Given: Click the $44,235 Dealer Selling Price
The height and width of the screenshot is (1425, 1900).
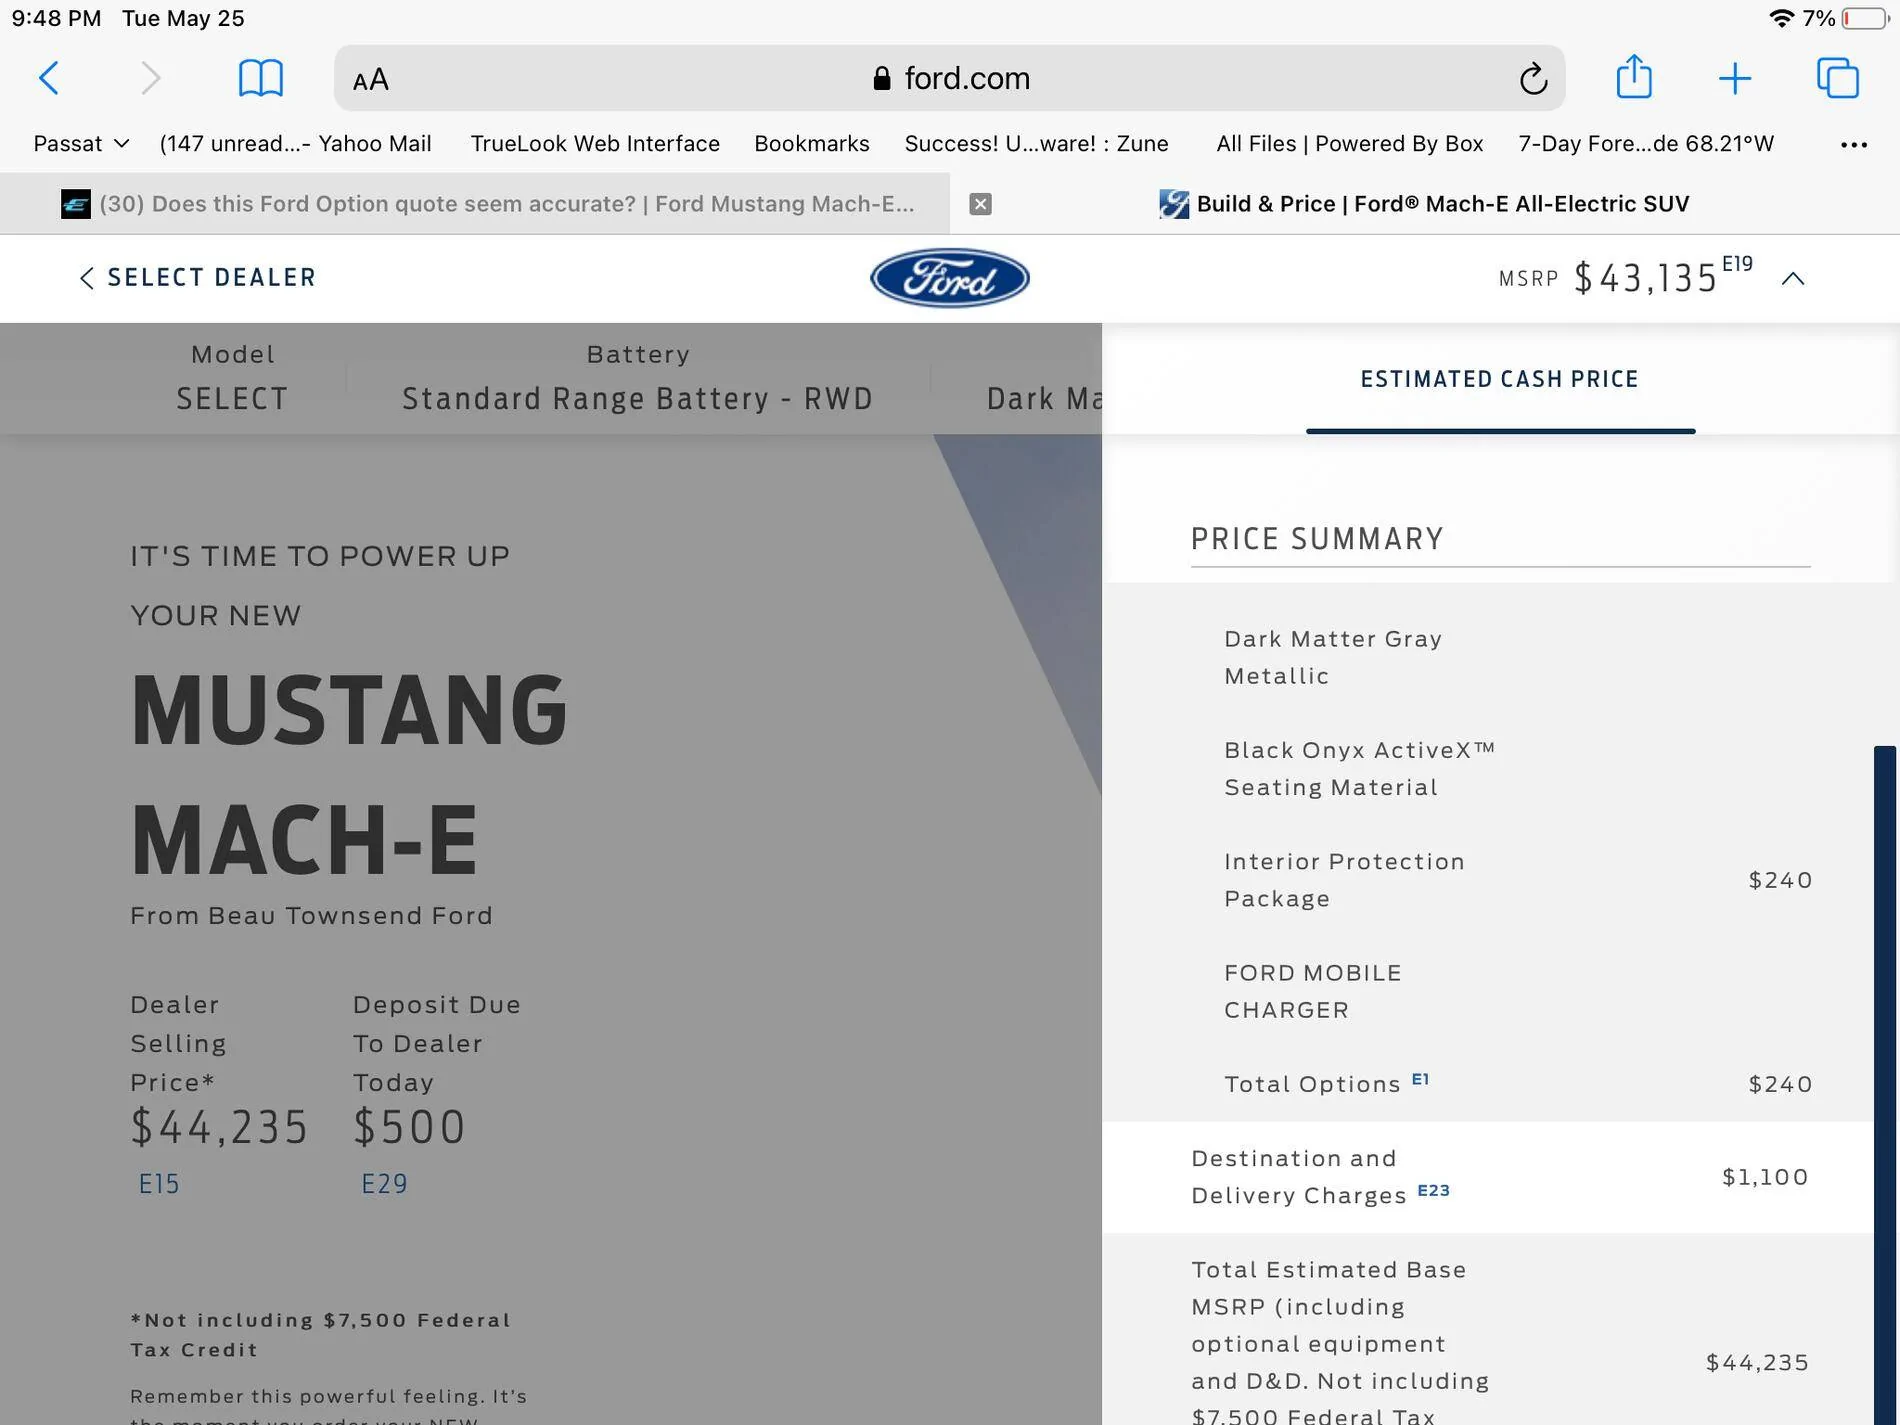Looking at the screenshot, I should click(x=219, y=1127).
